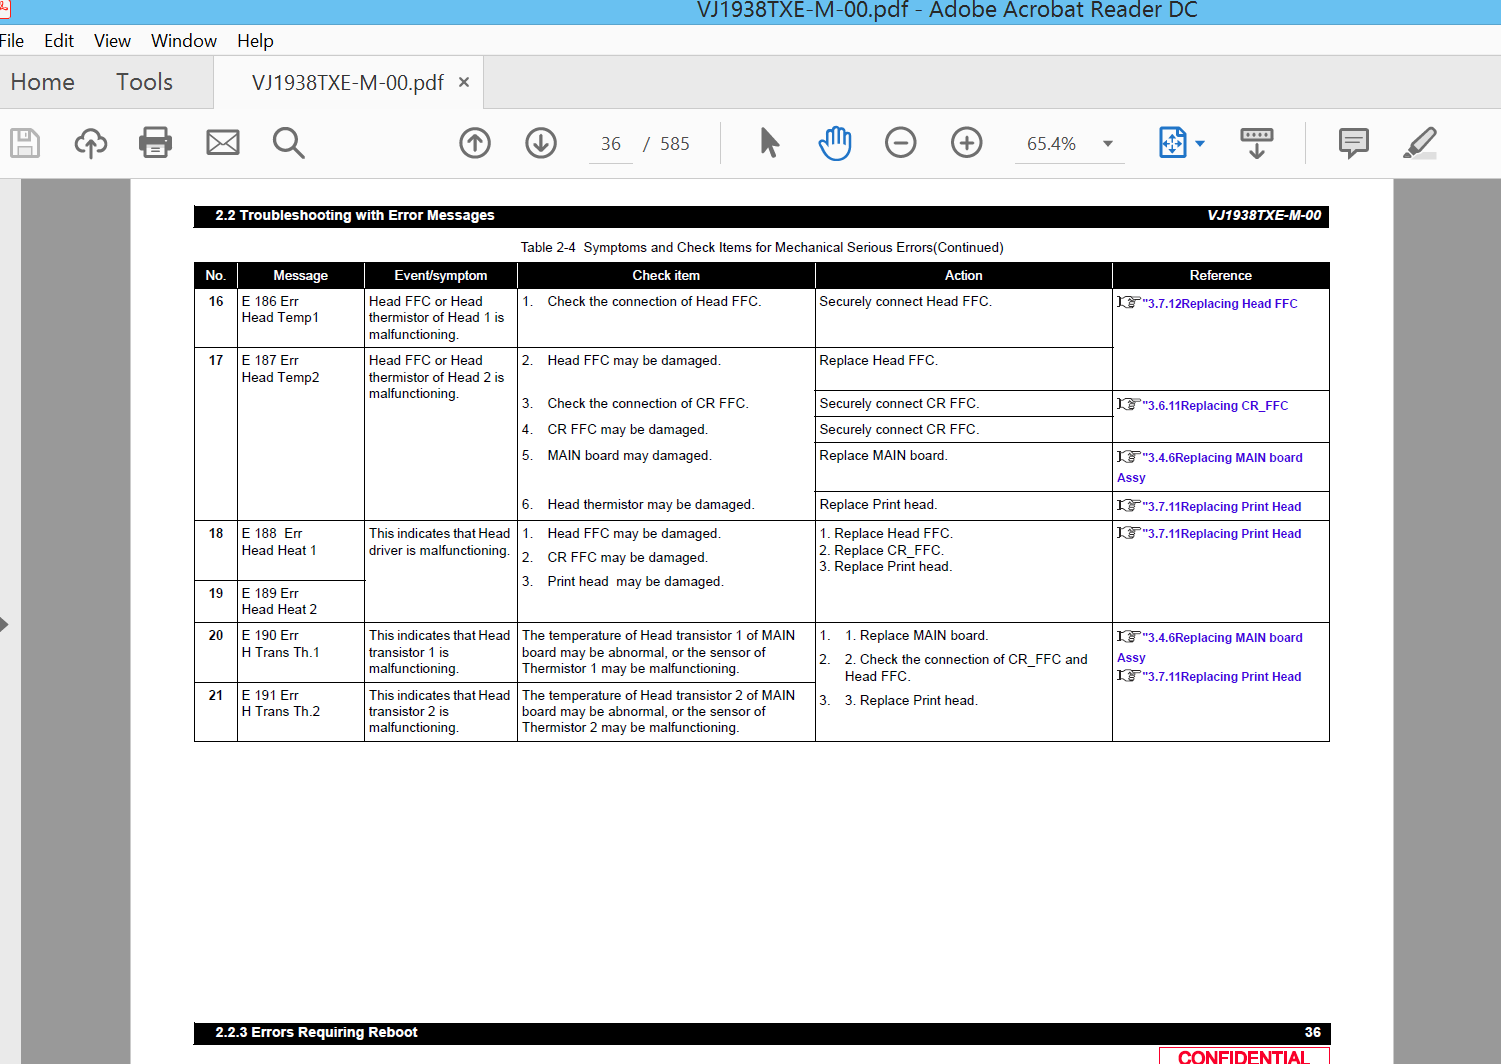The image size is (1501, 1064).
Task: Open the read mode keyboard-arrow icon
Action: coord(1257,143)
